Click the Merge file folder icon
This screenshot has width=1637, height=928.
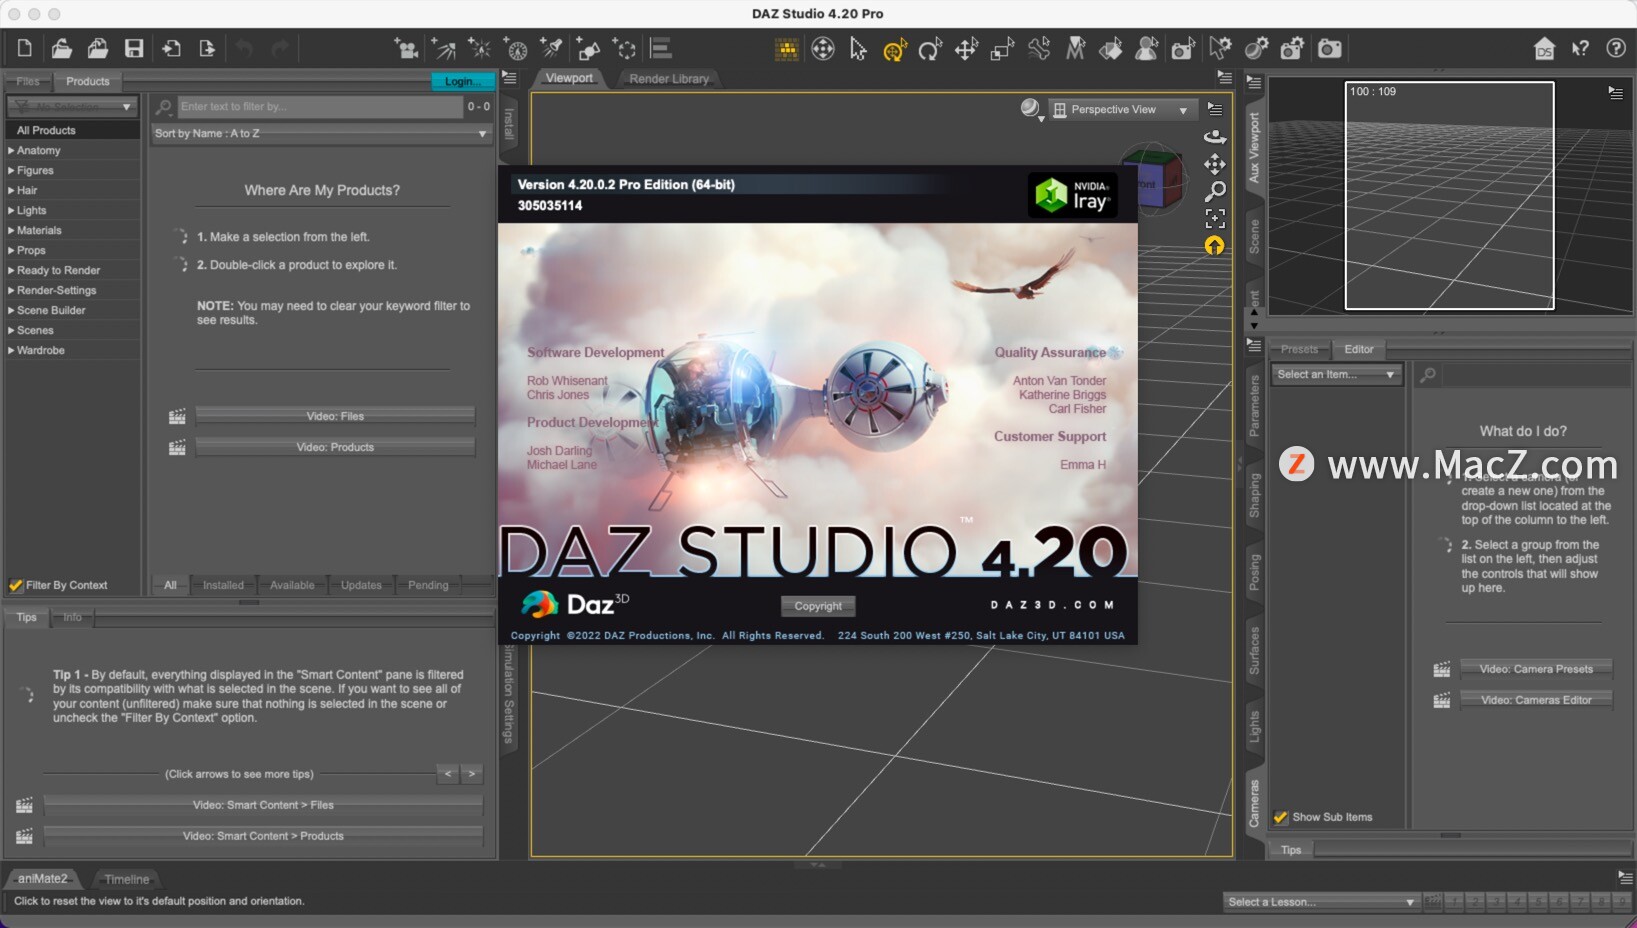pyautogui.click(x=98, y=48)
